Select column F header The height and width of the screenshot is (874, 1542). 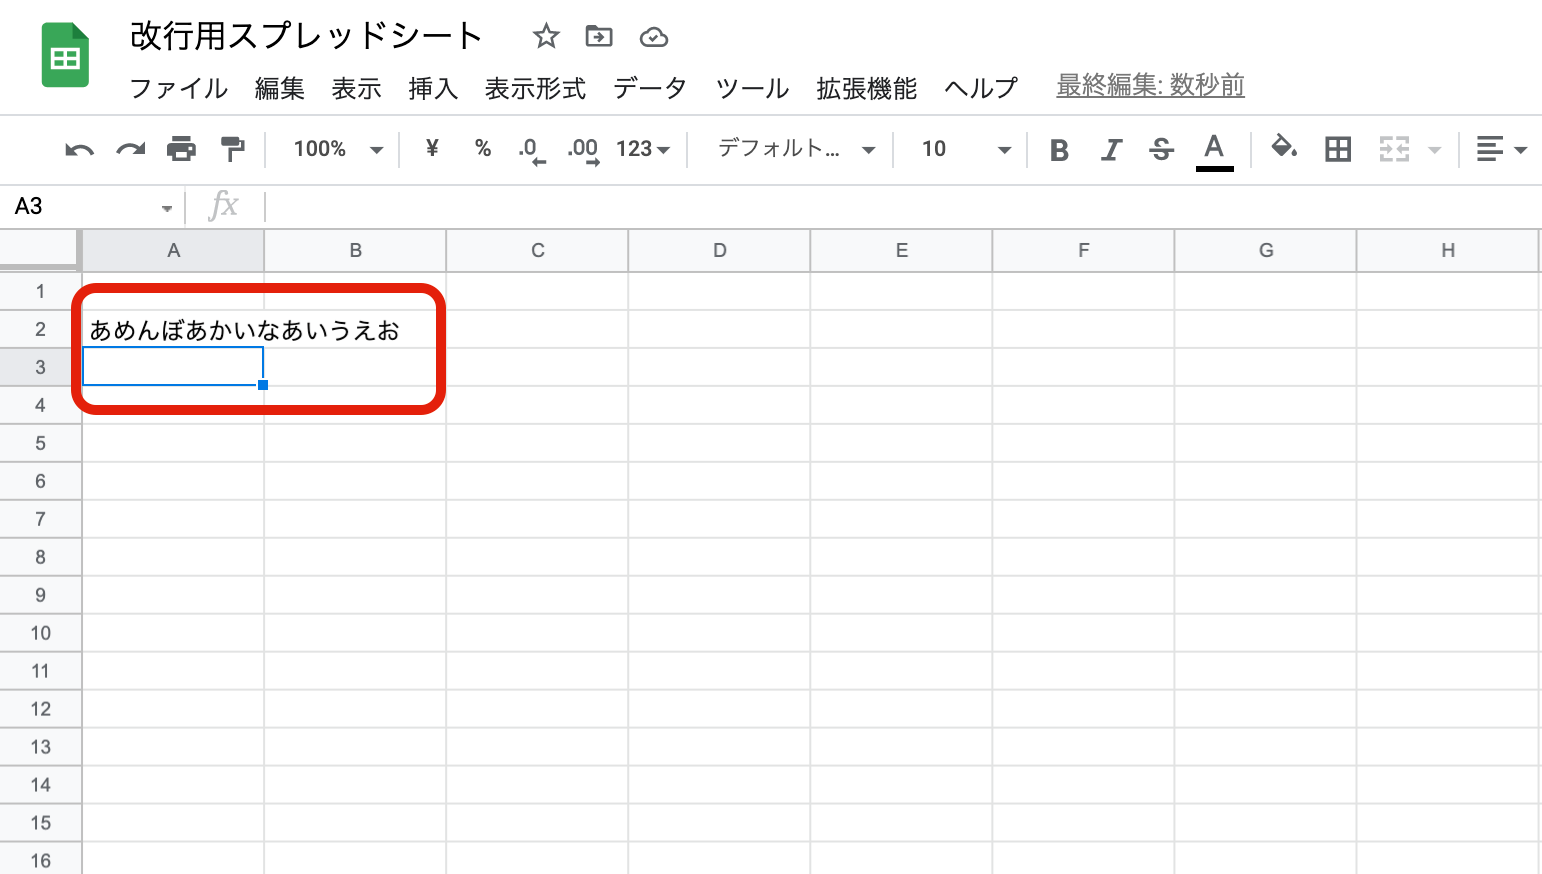pos(1083,250)
